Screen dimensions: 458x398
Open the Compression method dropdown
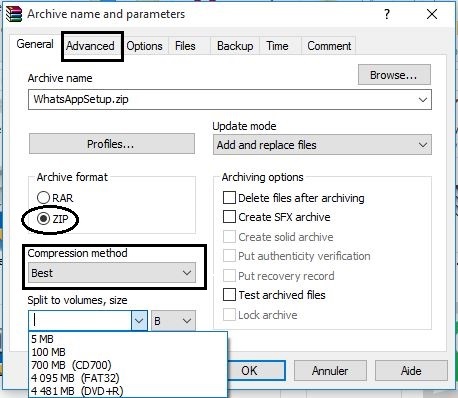coord(112,273)
